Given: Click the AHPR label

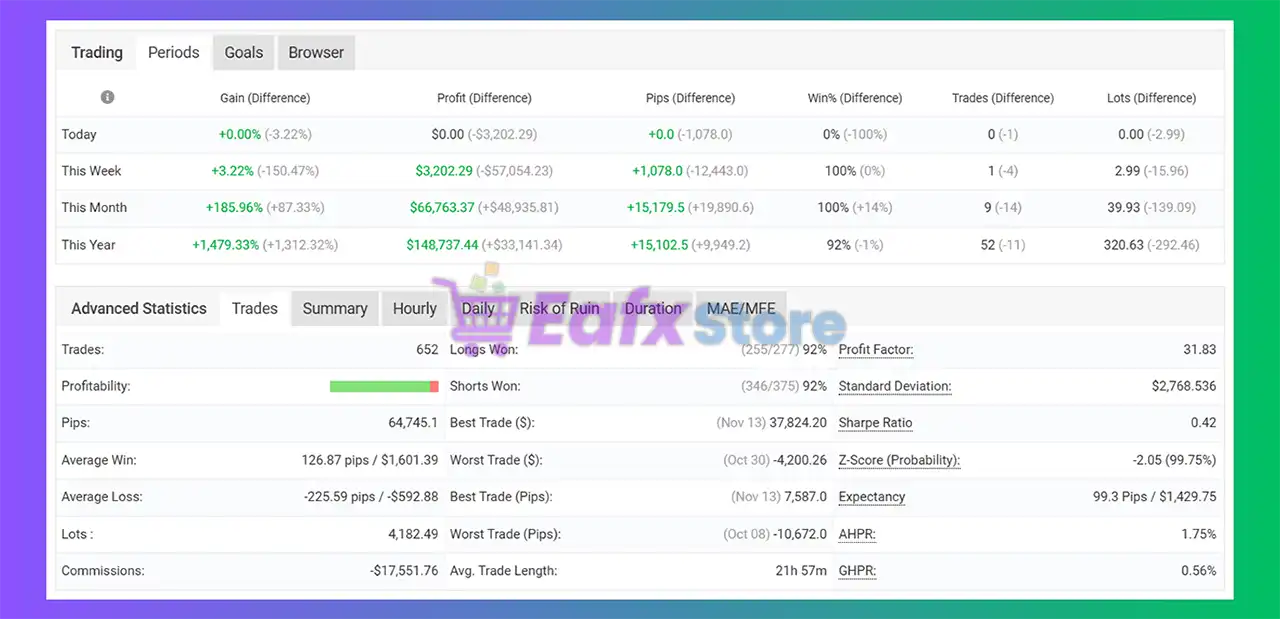Looking at the screenshot, I should (x=857, y=534).
